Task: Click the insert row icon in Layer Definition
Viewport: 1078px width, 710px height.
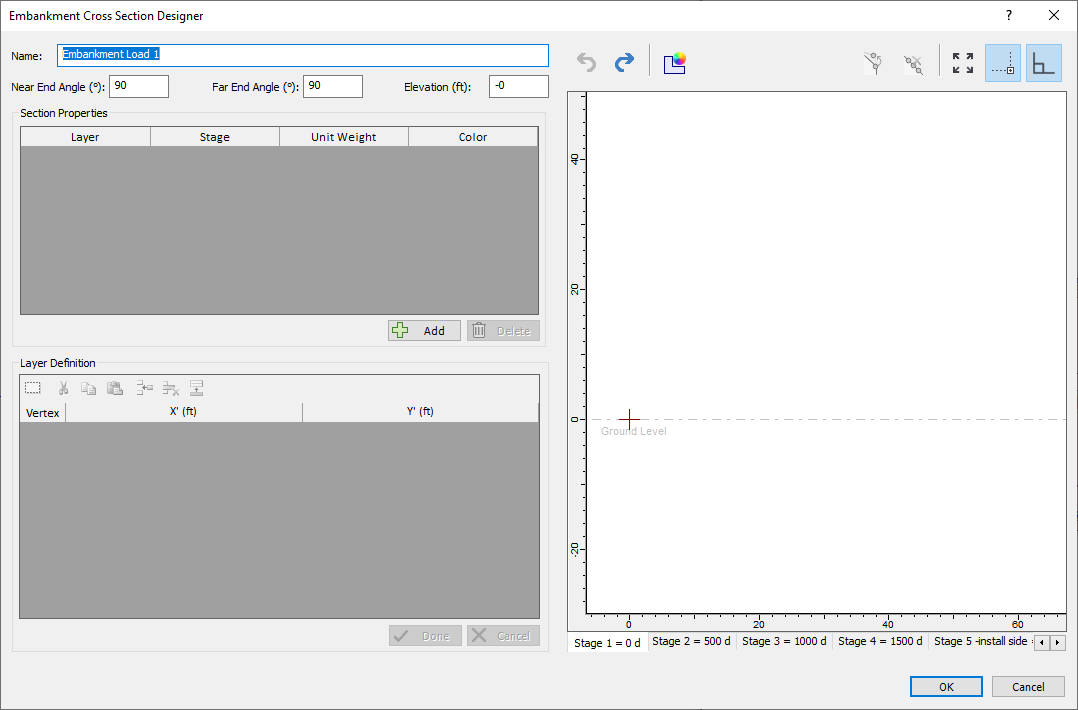Action: pos(144,388)
